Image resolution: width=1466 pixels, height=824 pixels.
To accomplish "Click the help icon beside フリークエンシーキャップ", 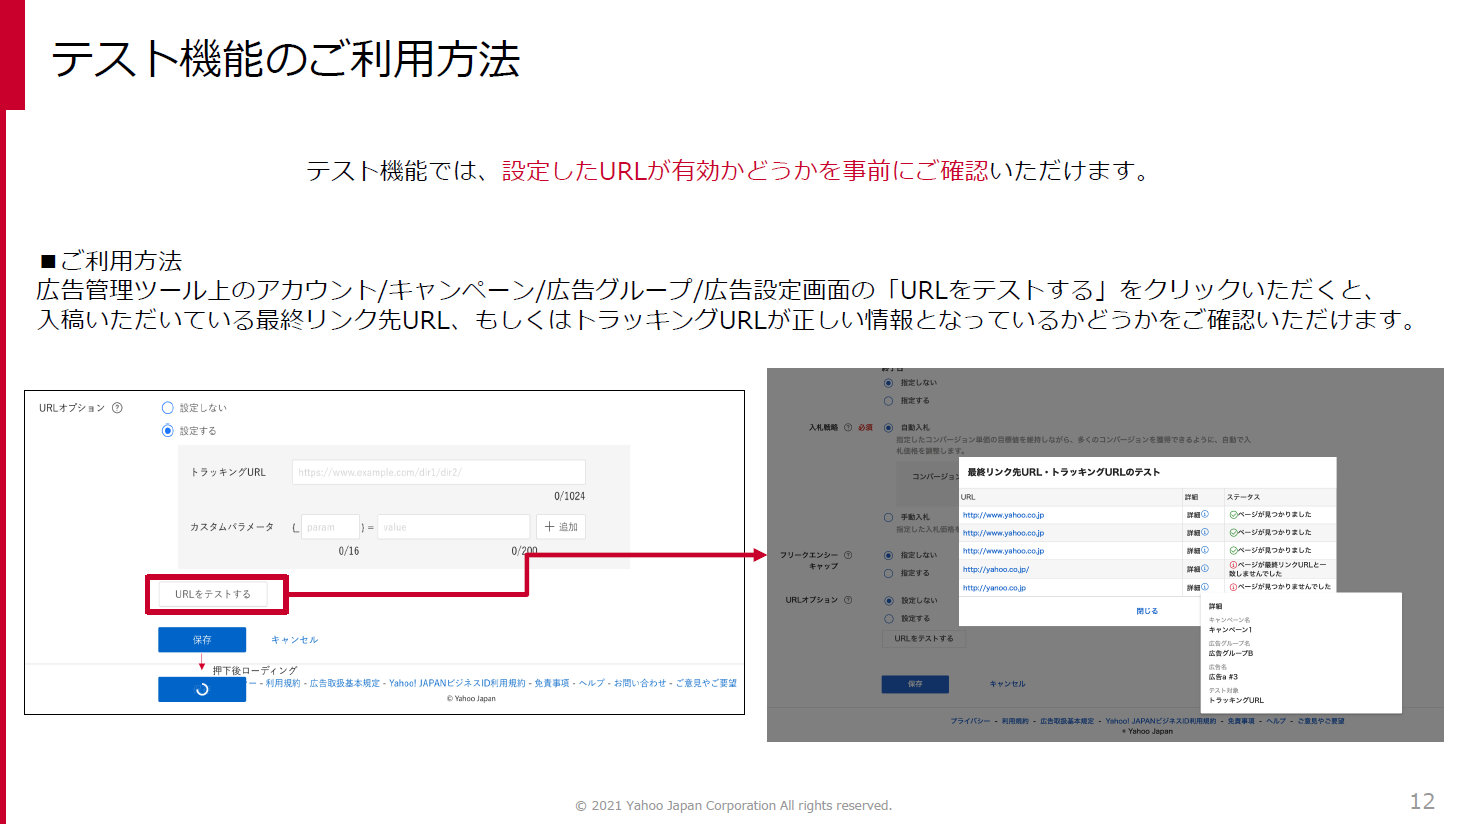I will [x=848, y=555].
